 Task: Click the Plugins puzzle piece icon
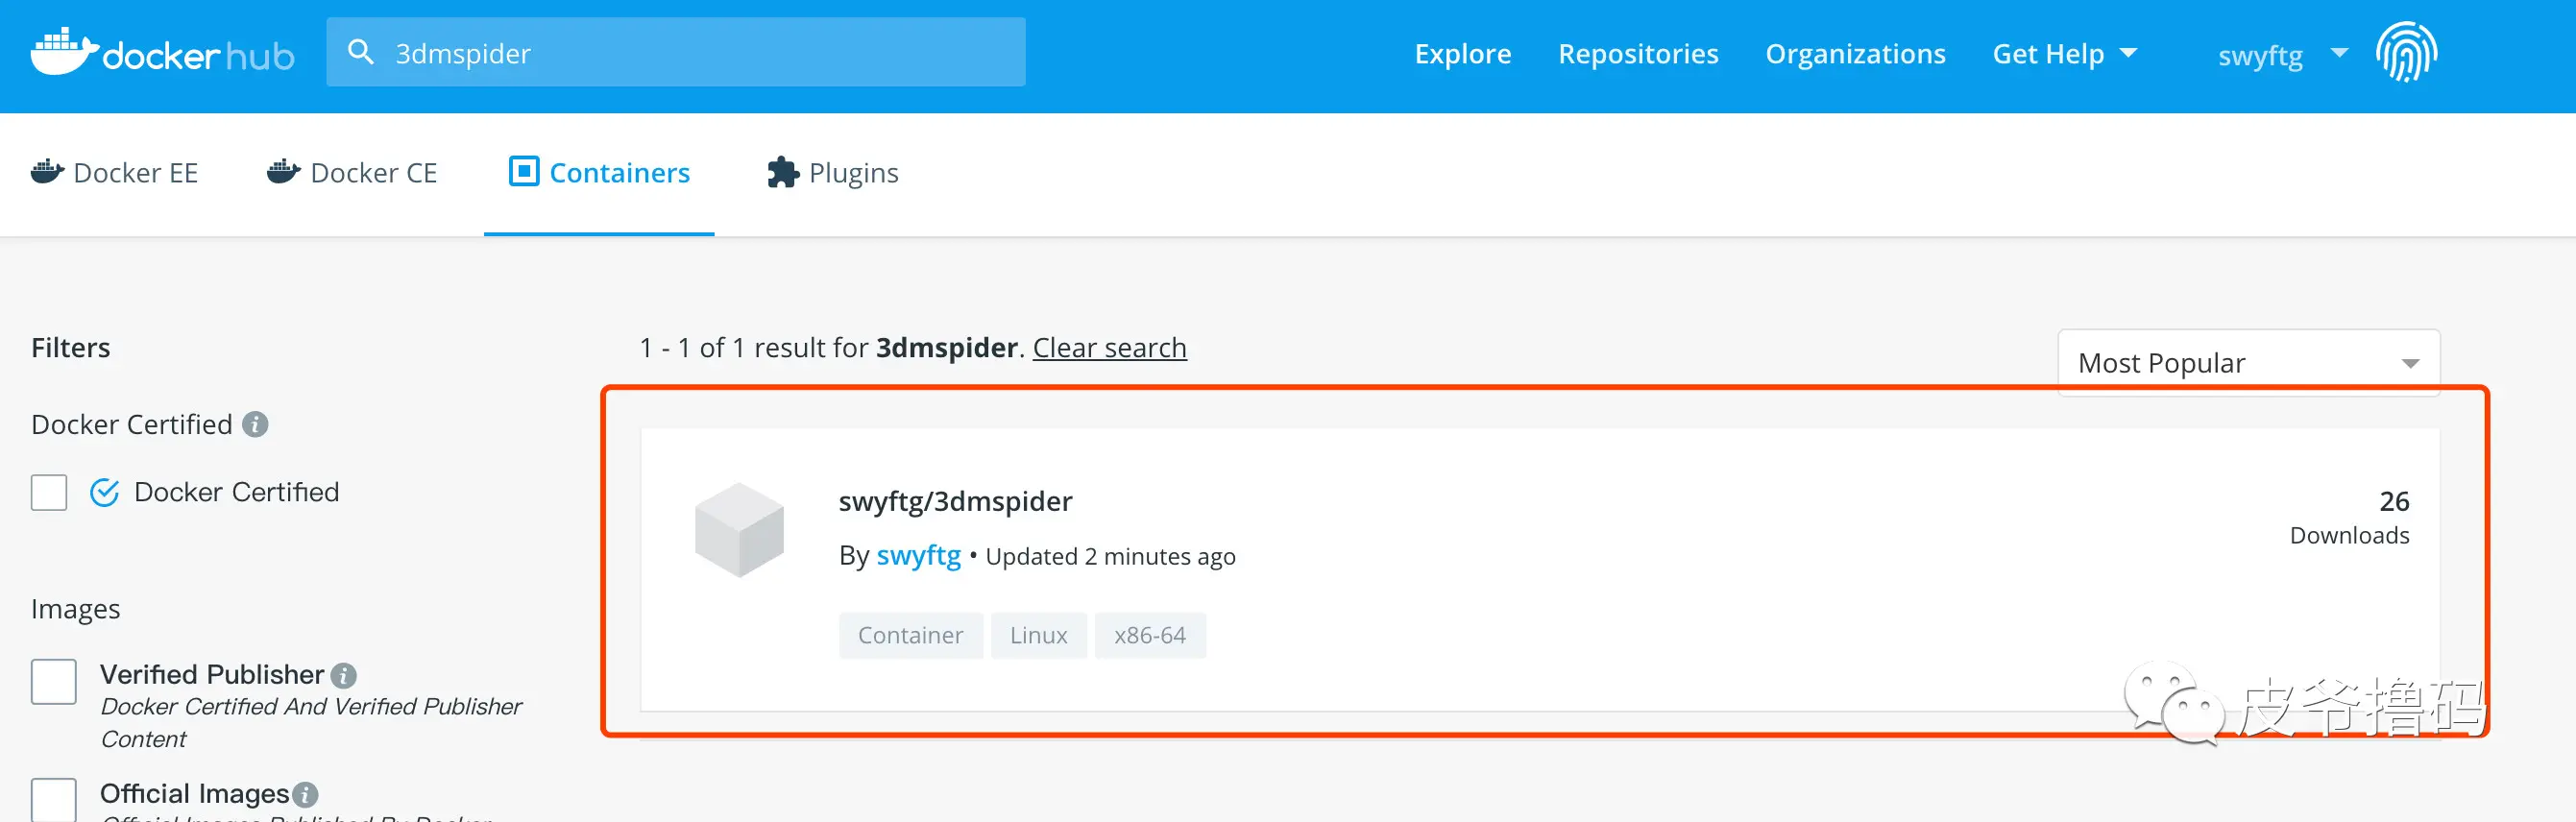pos(782,173)
